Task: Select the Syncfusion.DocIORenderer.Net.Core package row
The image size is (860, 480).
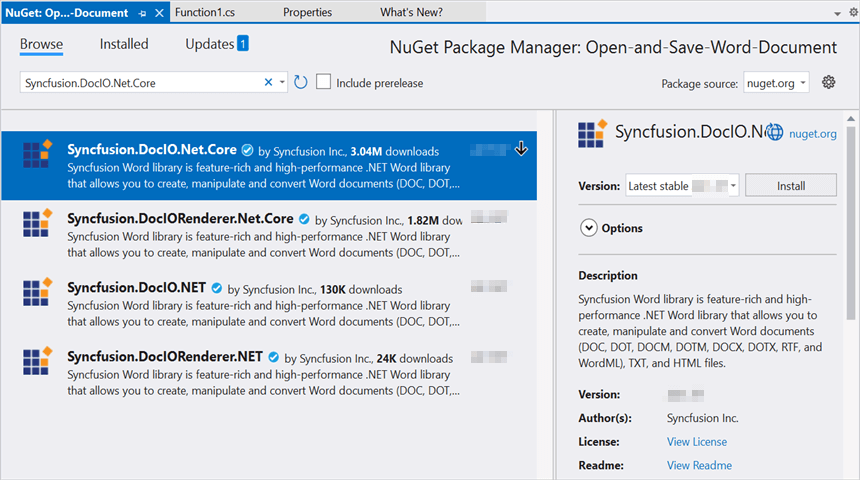Action: click(269, 235)
